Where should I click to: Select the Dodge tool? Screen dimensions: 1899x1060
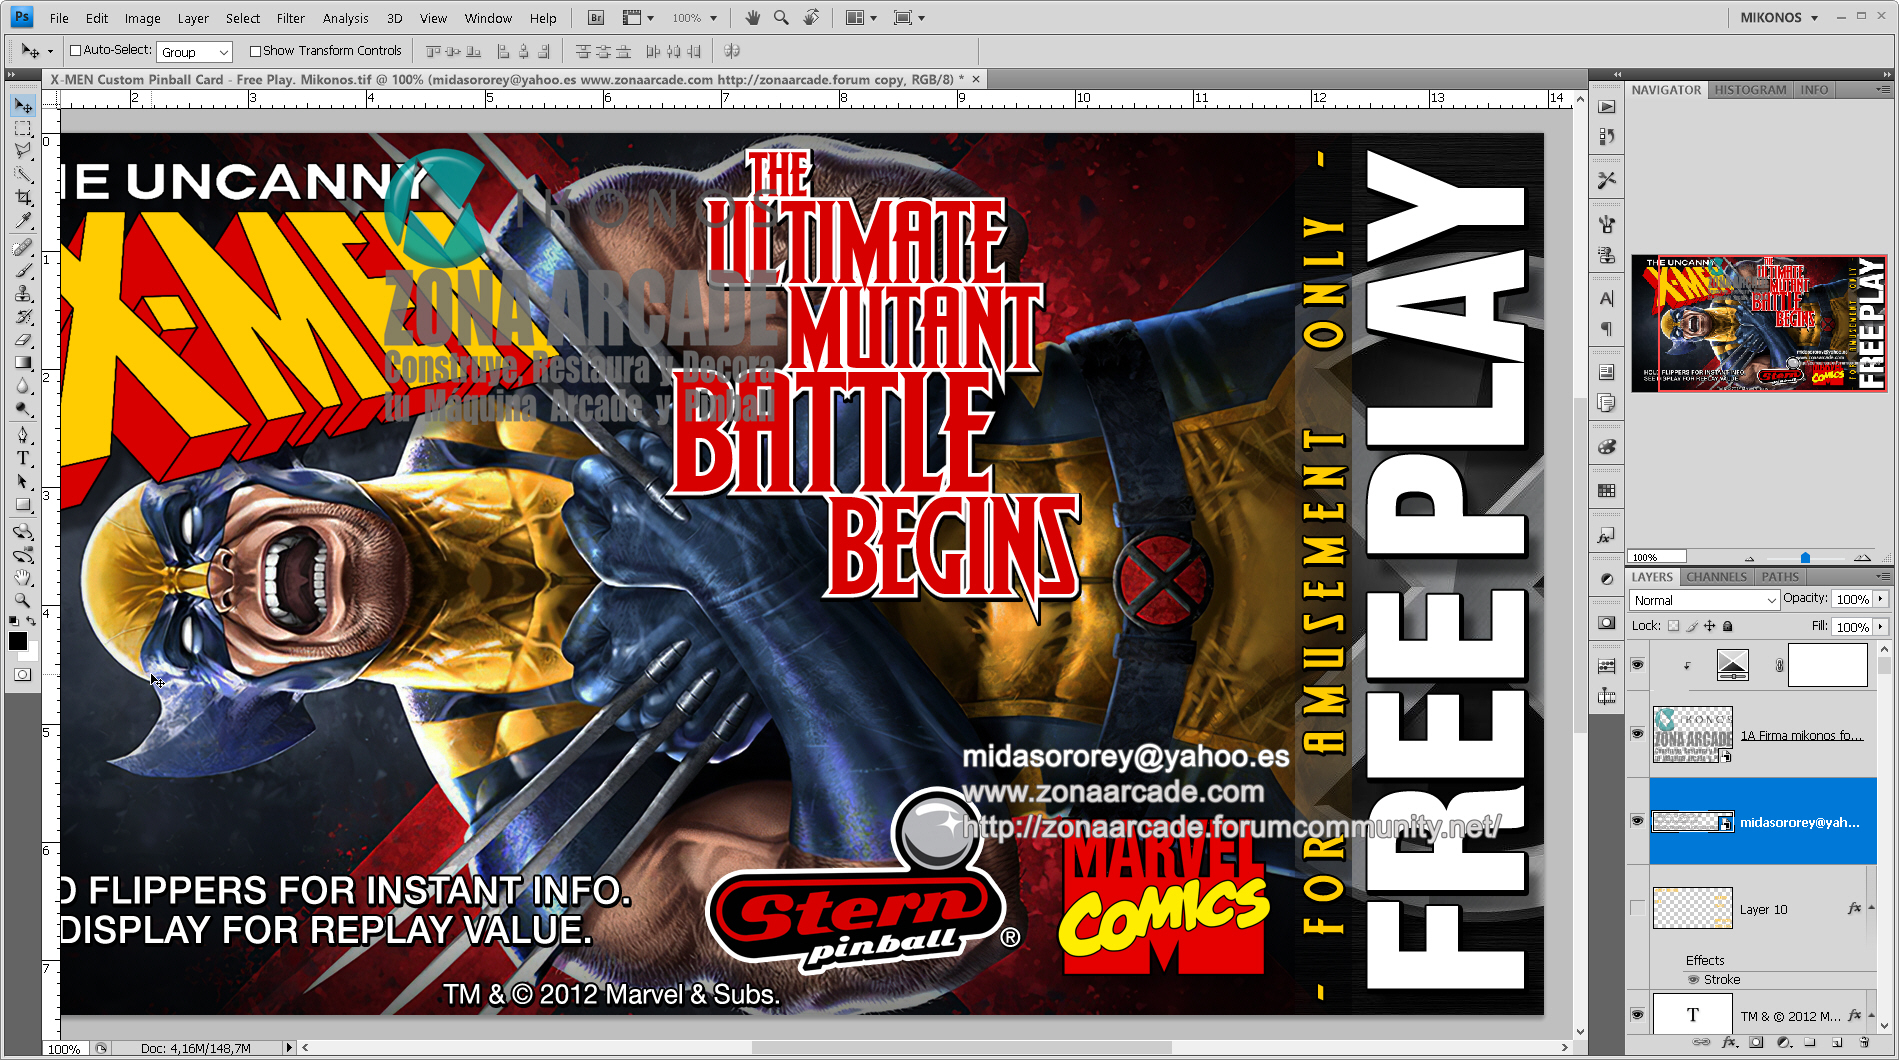tap(23, 409)
